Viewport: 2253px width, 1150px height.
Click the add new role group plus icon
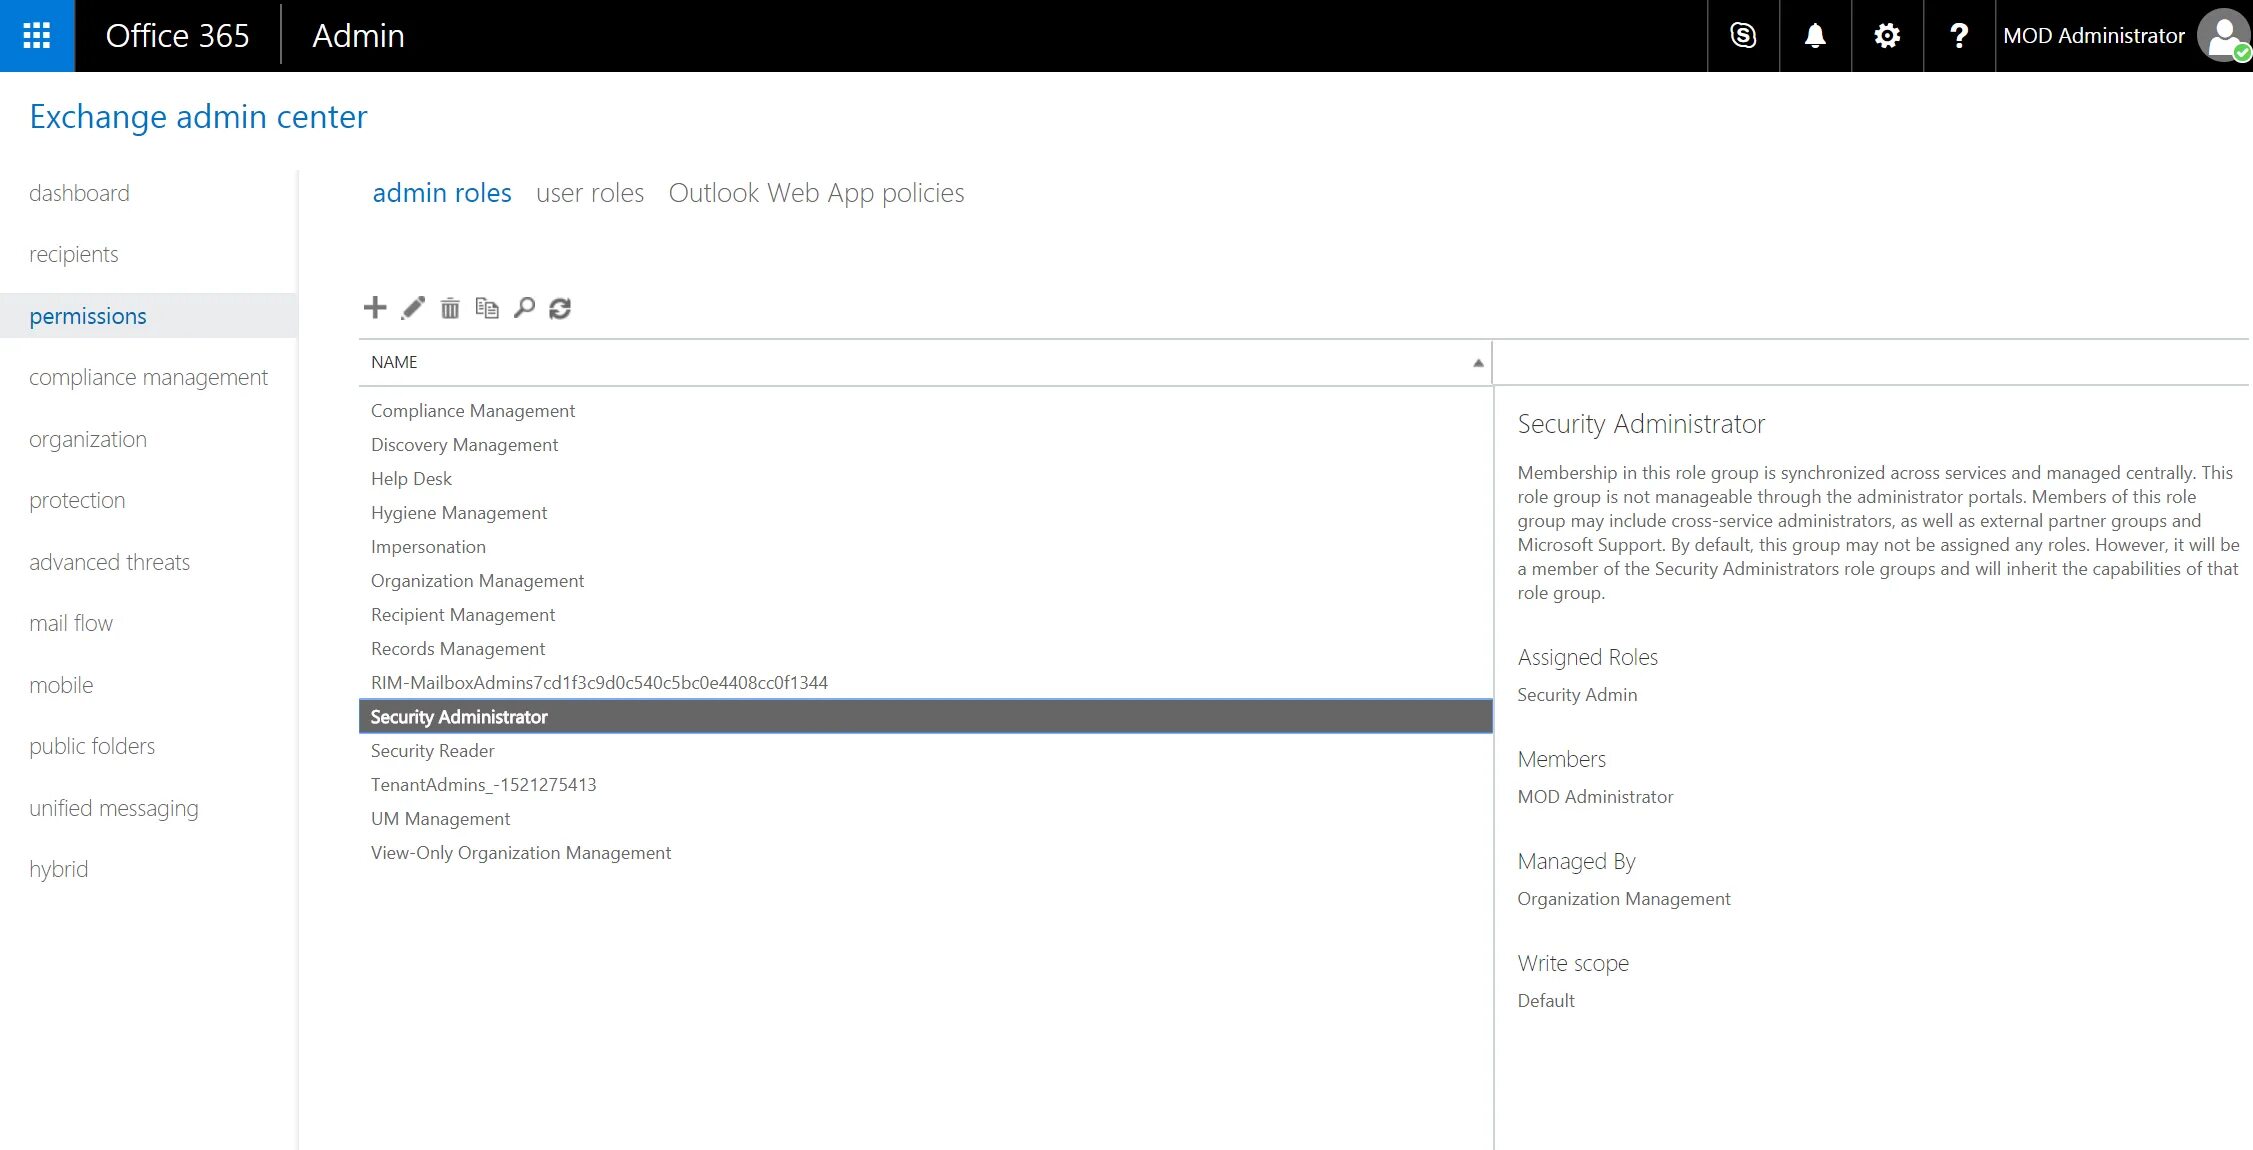[375, 308]
